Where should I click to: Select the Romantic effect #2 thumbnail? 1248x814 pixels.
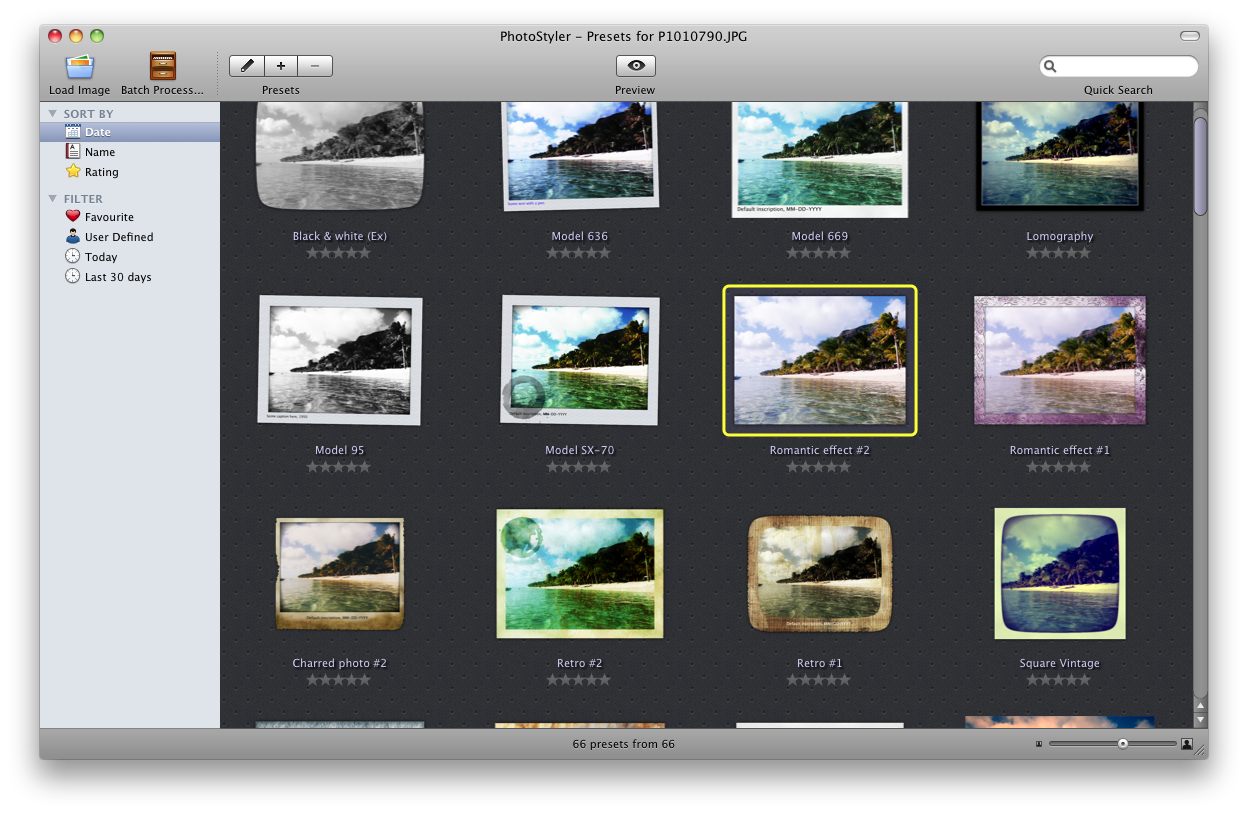click(x=820, y=360)
